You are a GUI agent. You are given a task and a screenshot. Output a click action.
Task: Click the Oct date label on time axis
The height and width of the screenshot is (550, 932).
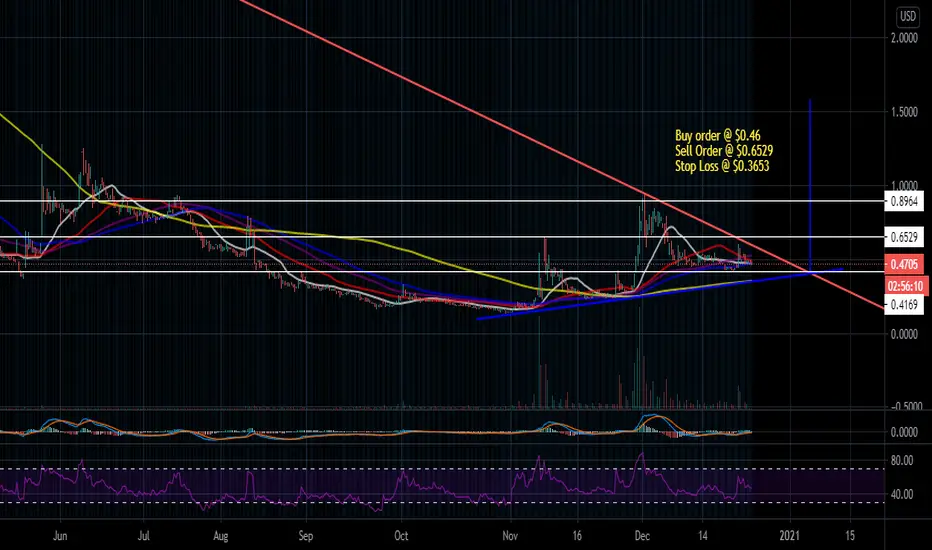401,536
